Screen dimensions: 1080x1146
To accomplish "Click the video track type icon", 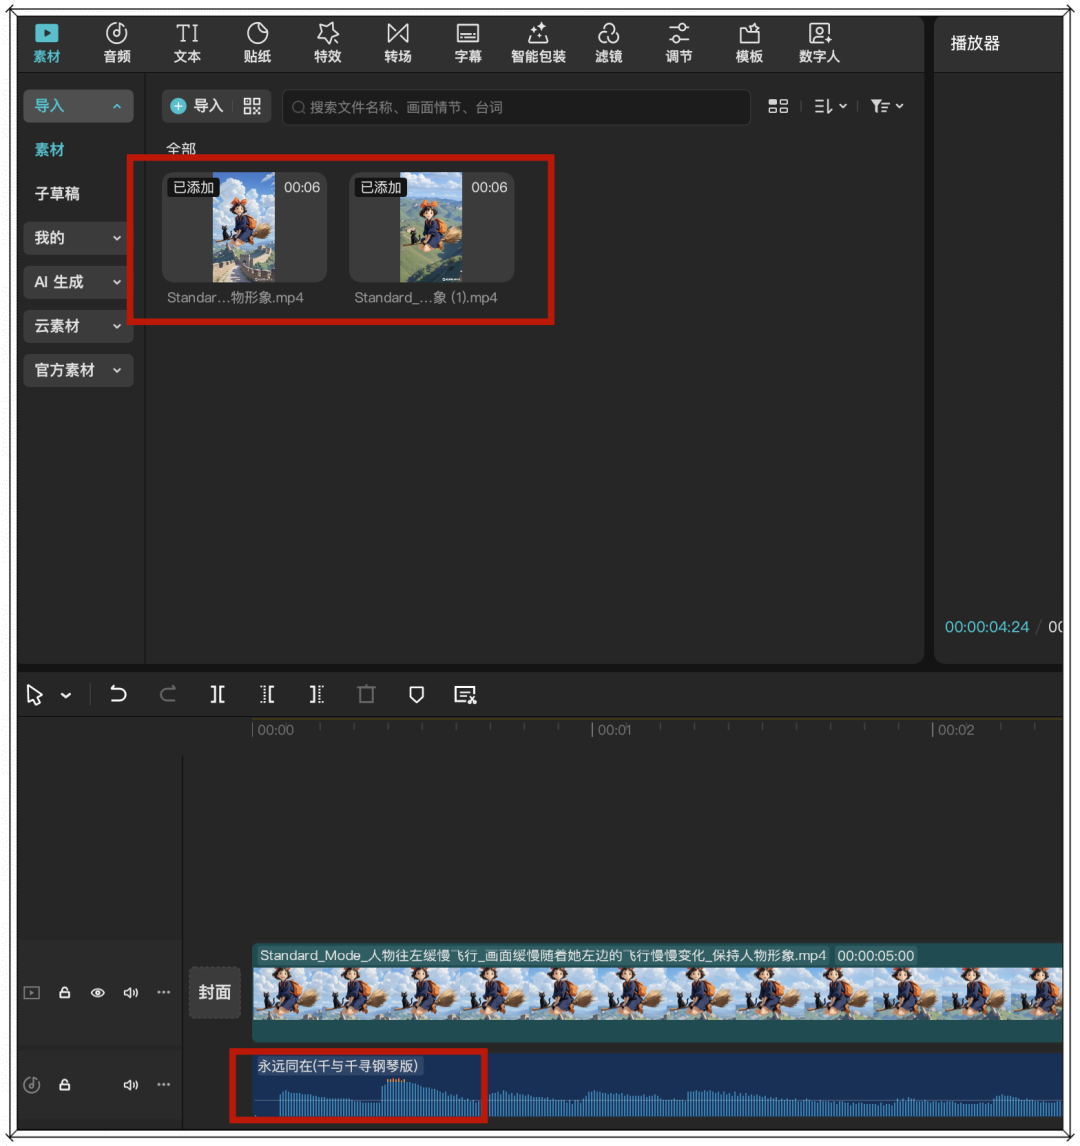I will click(x=31, y=993).
